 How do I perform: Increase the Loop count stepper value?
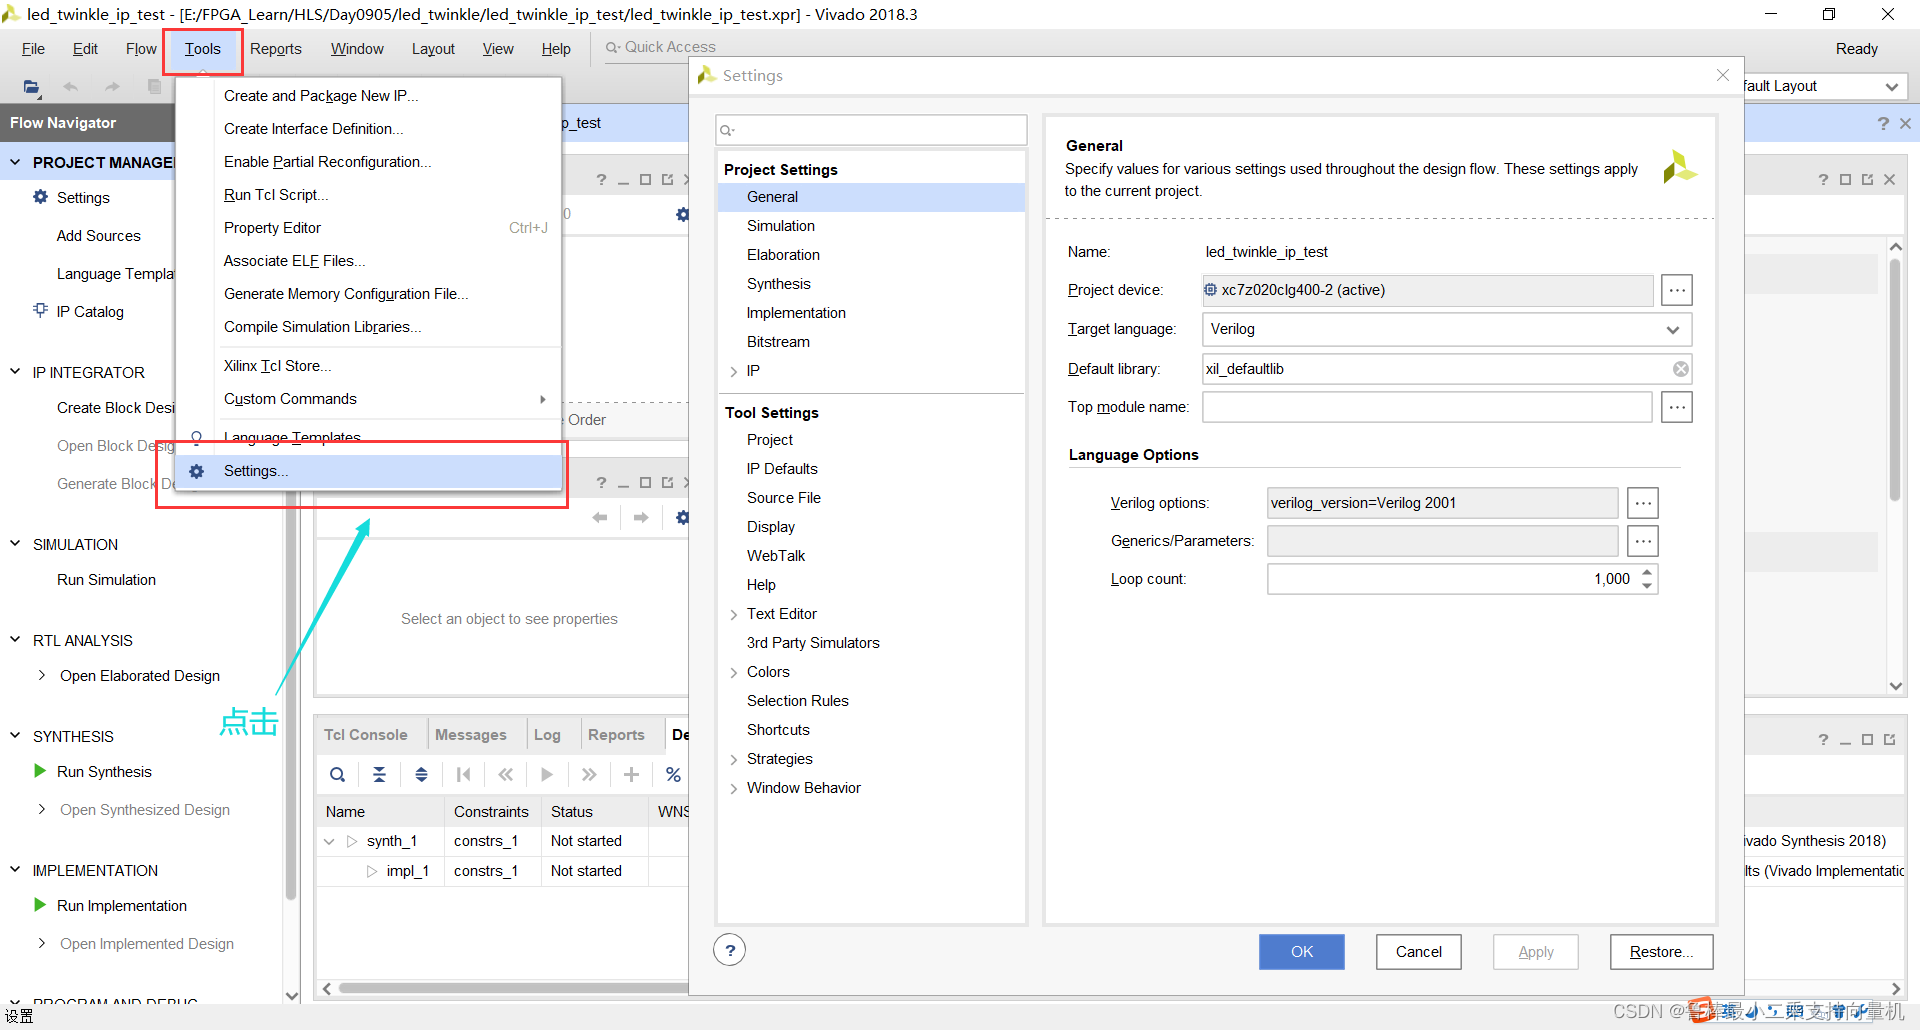pyautogui.click(x=1647, y=572)
